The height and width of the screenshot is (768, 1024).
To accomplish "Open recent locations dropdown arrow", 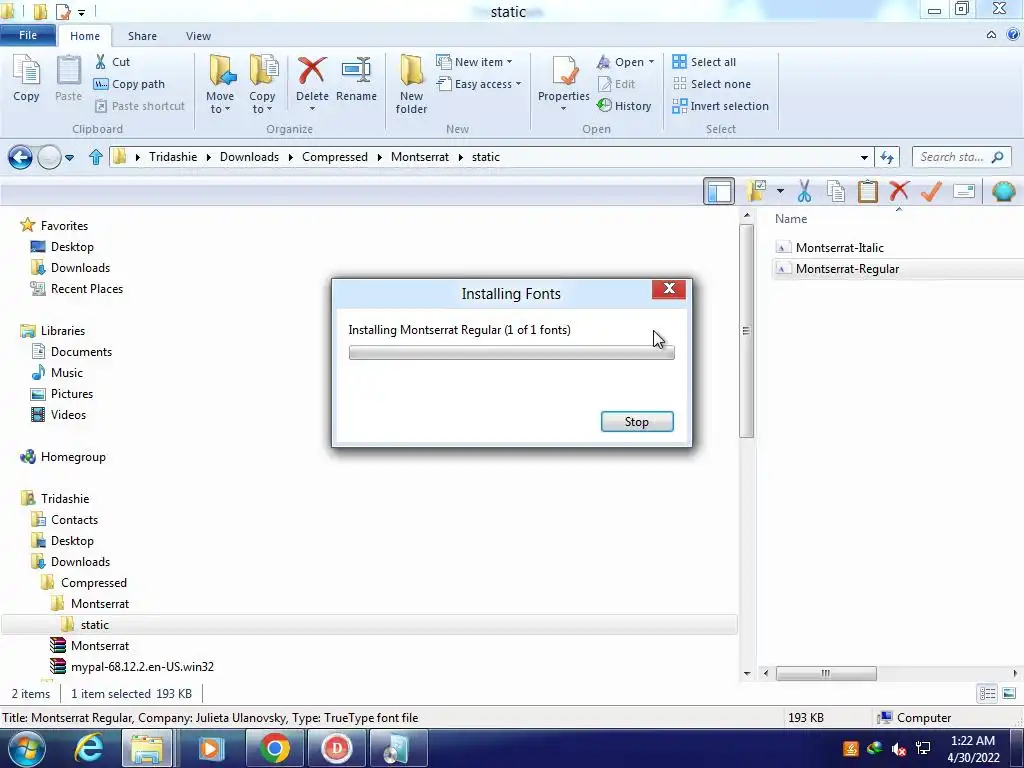I will coord(69,157).
